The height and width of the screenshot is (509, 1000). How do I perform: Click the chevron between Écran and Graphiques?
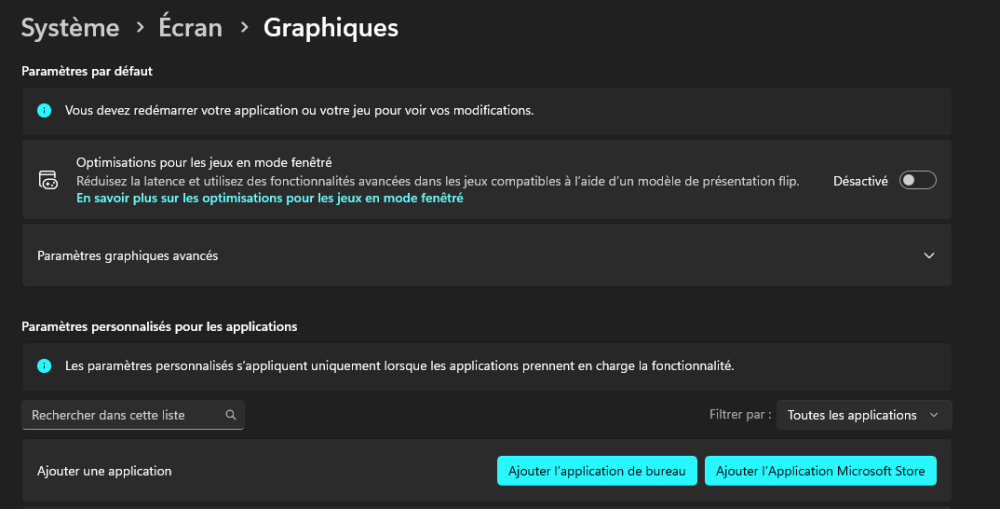[243, 29]
